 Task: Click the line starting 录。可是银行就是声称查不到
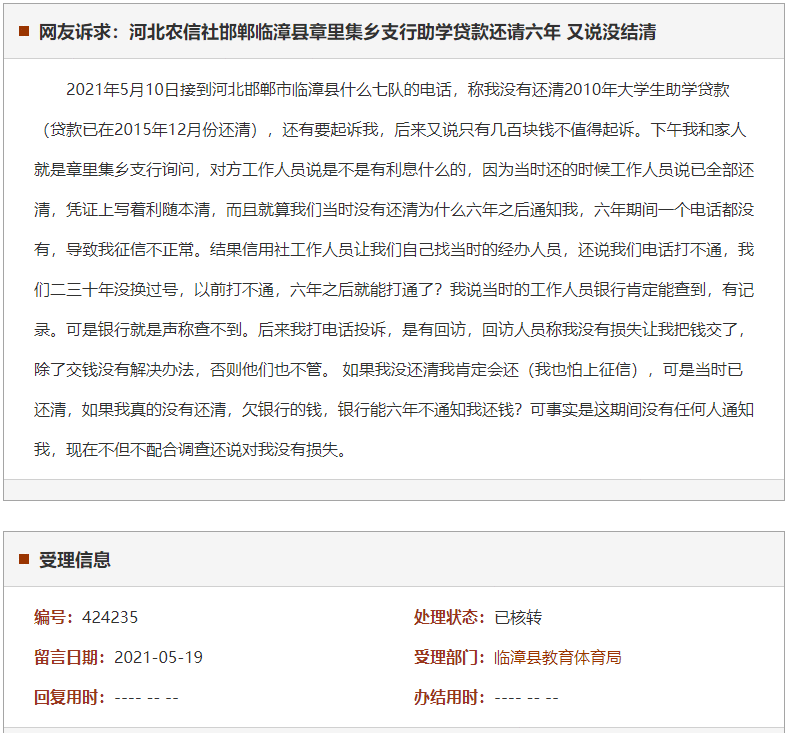click(x=390, y=330)
